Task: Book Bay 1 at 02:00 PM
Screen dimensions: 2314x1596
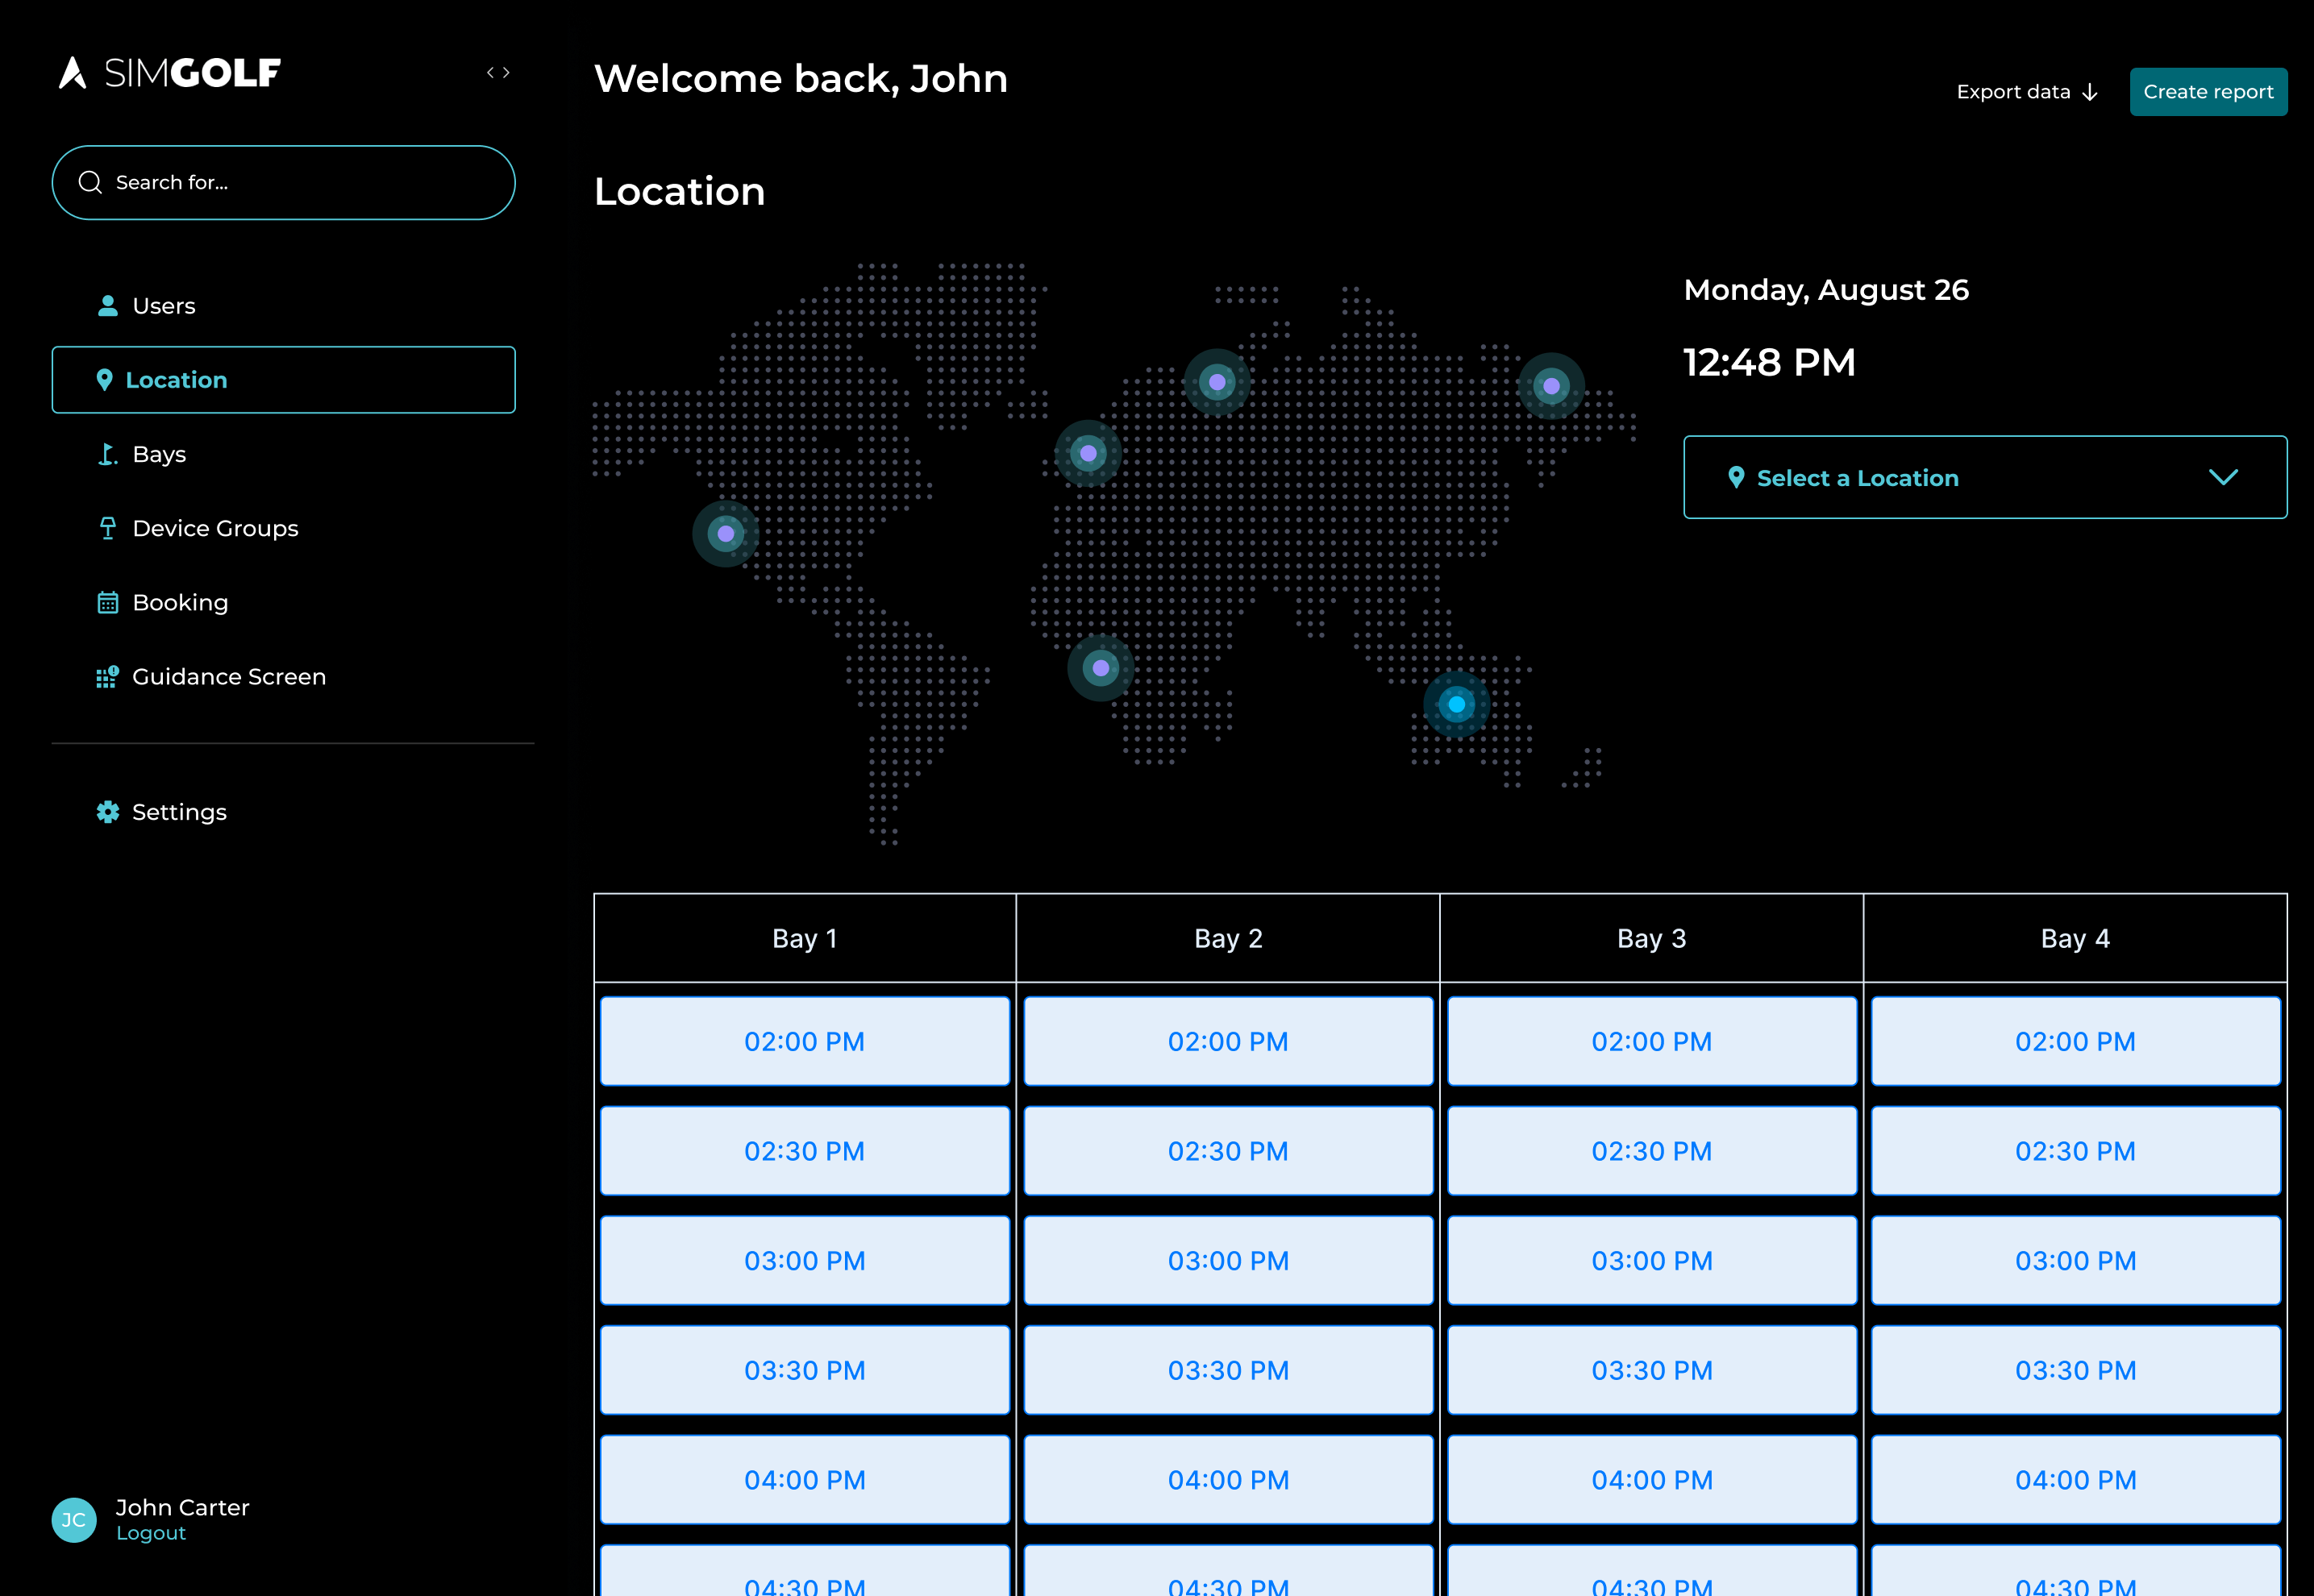Action: [804, 1041]
